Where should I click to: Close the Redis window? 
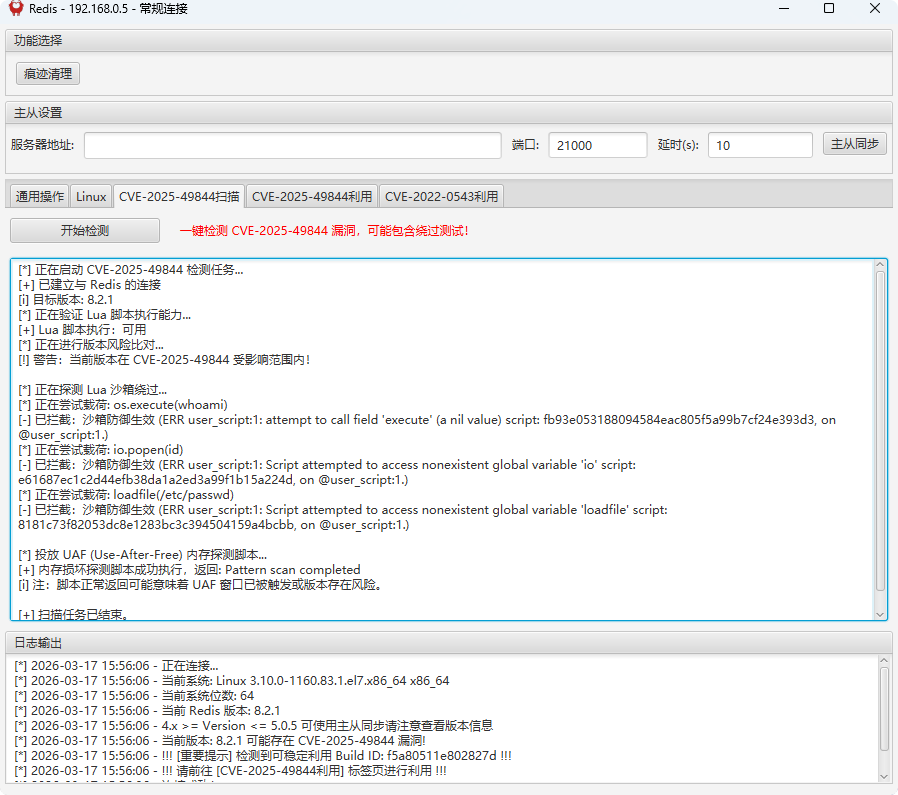coord(875,9)
